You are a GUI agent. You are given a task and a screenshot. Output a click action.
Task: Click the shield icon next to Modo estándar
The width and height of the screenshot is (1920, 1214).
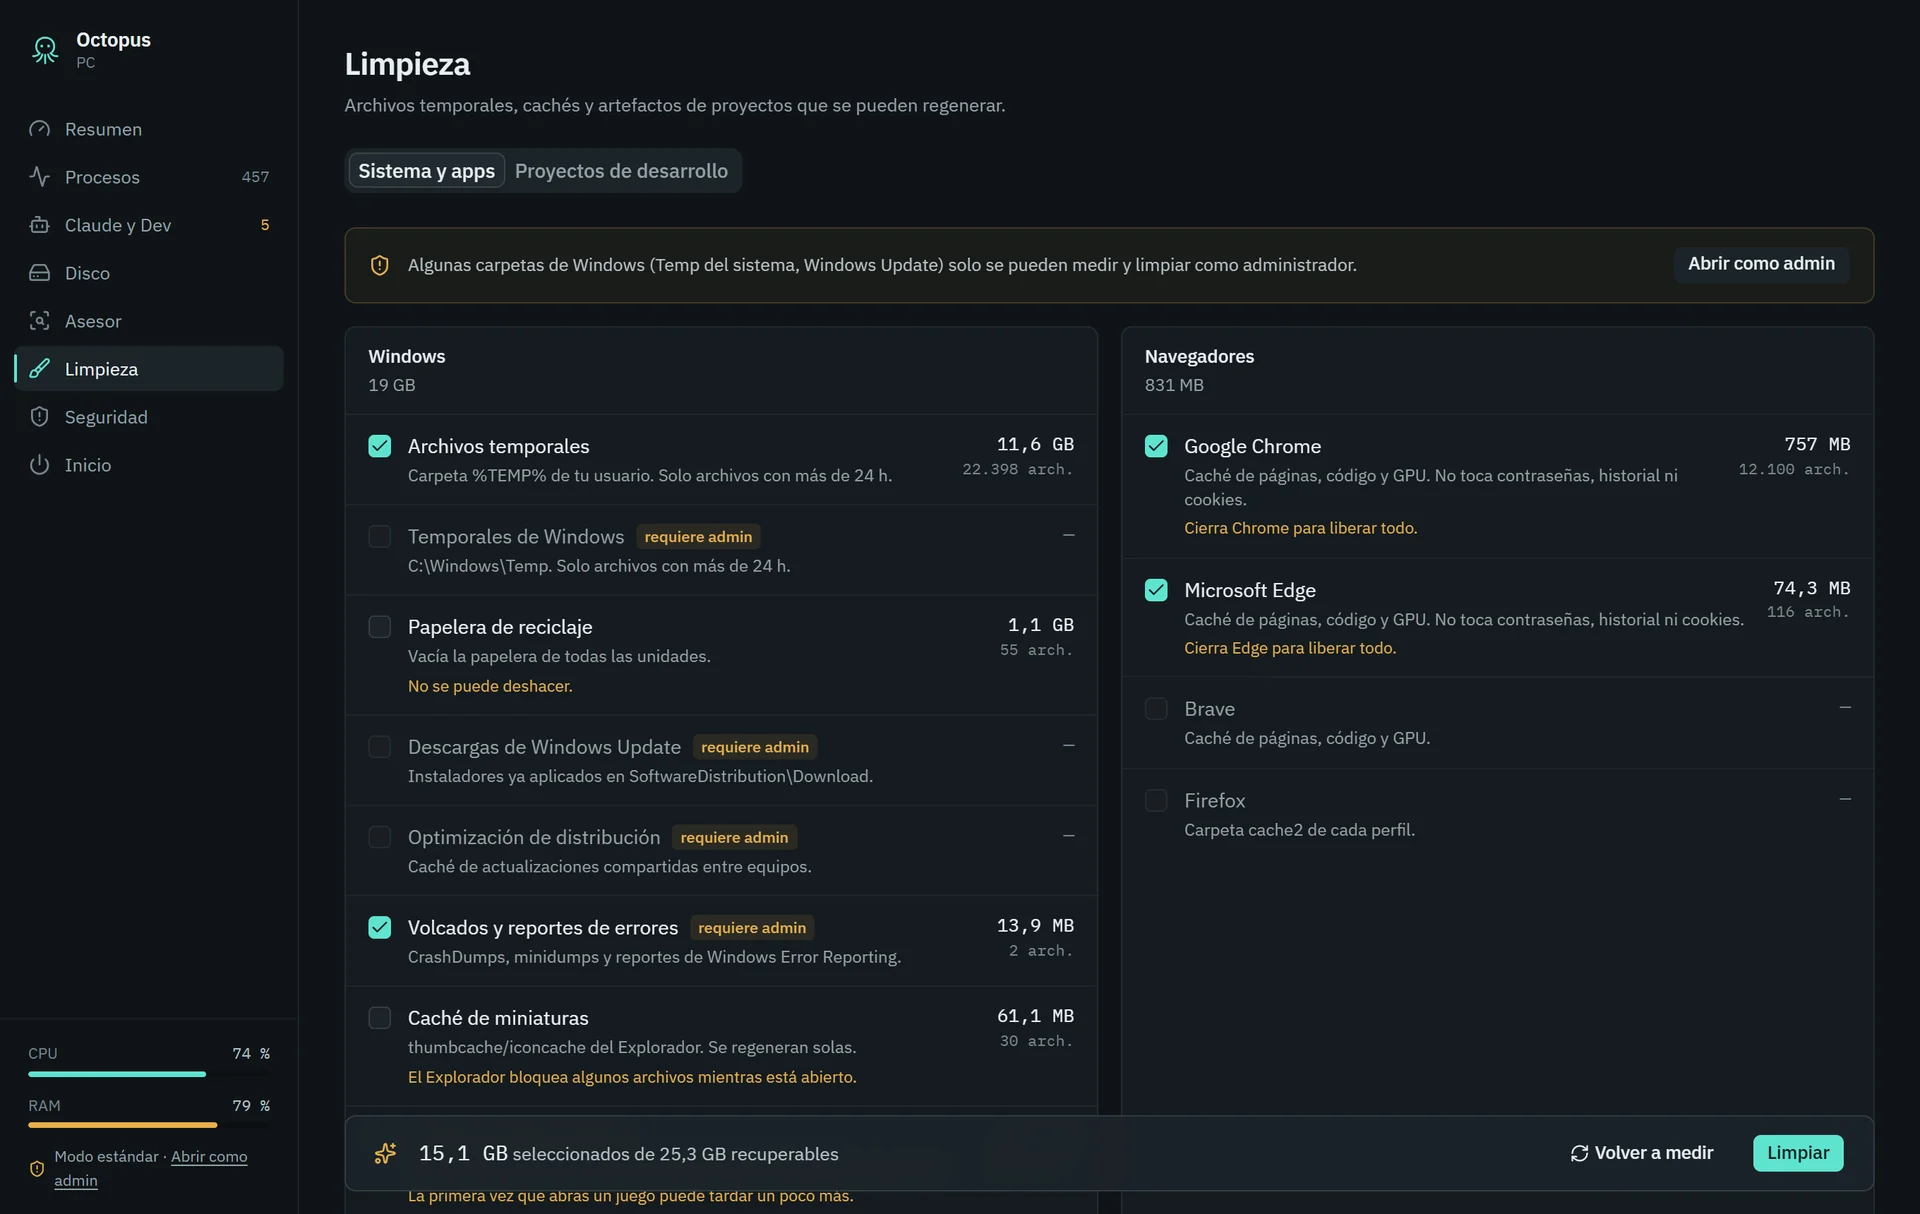tap(37, 1168)
